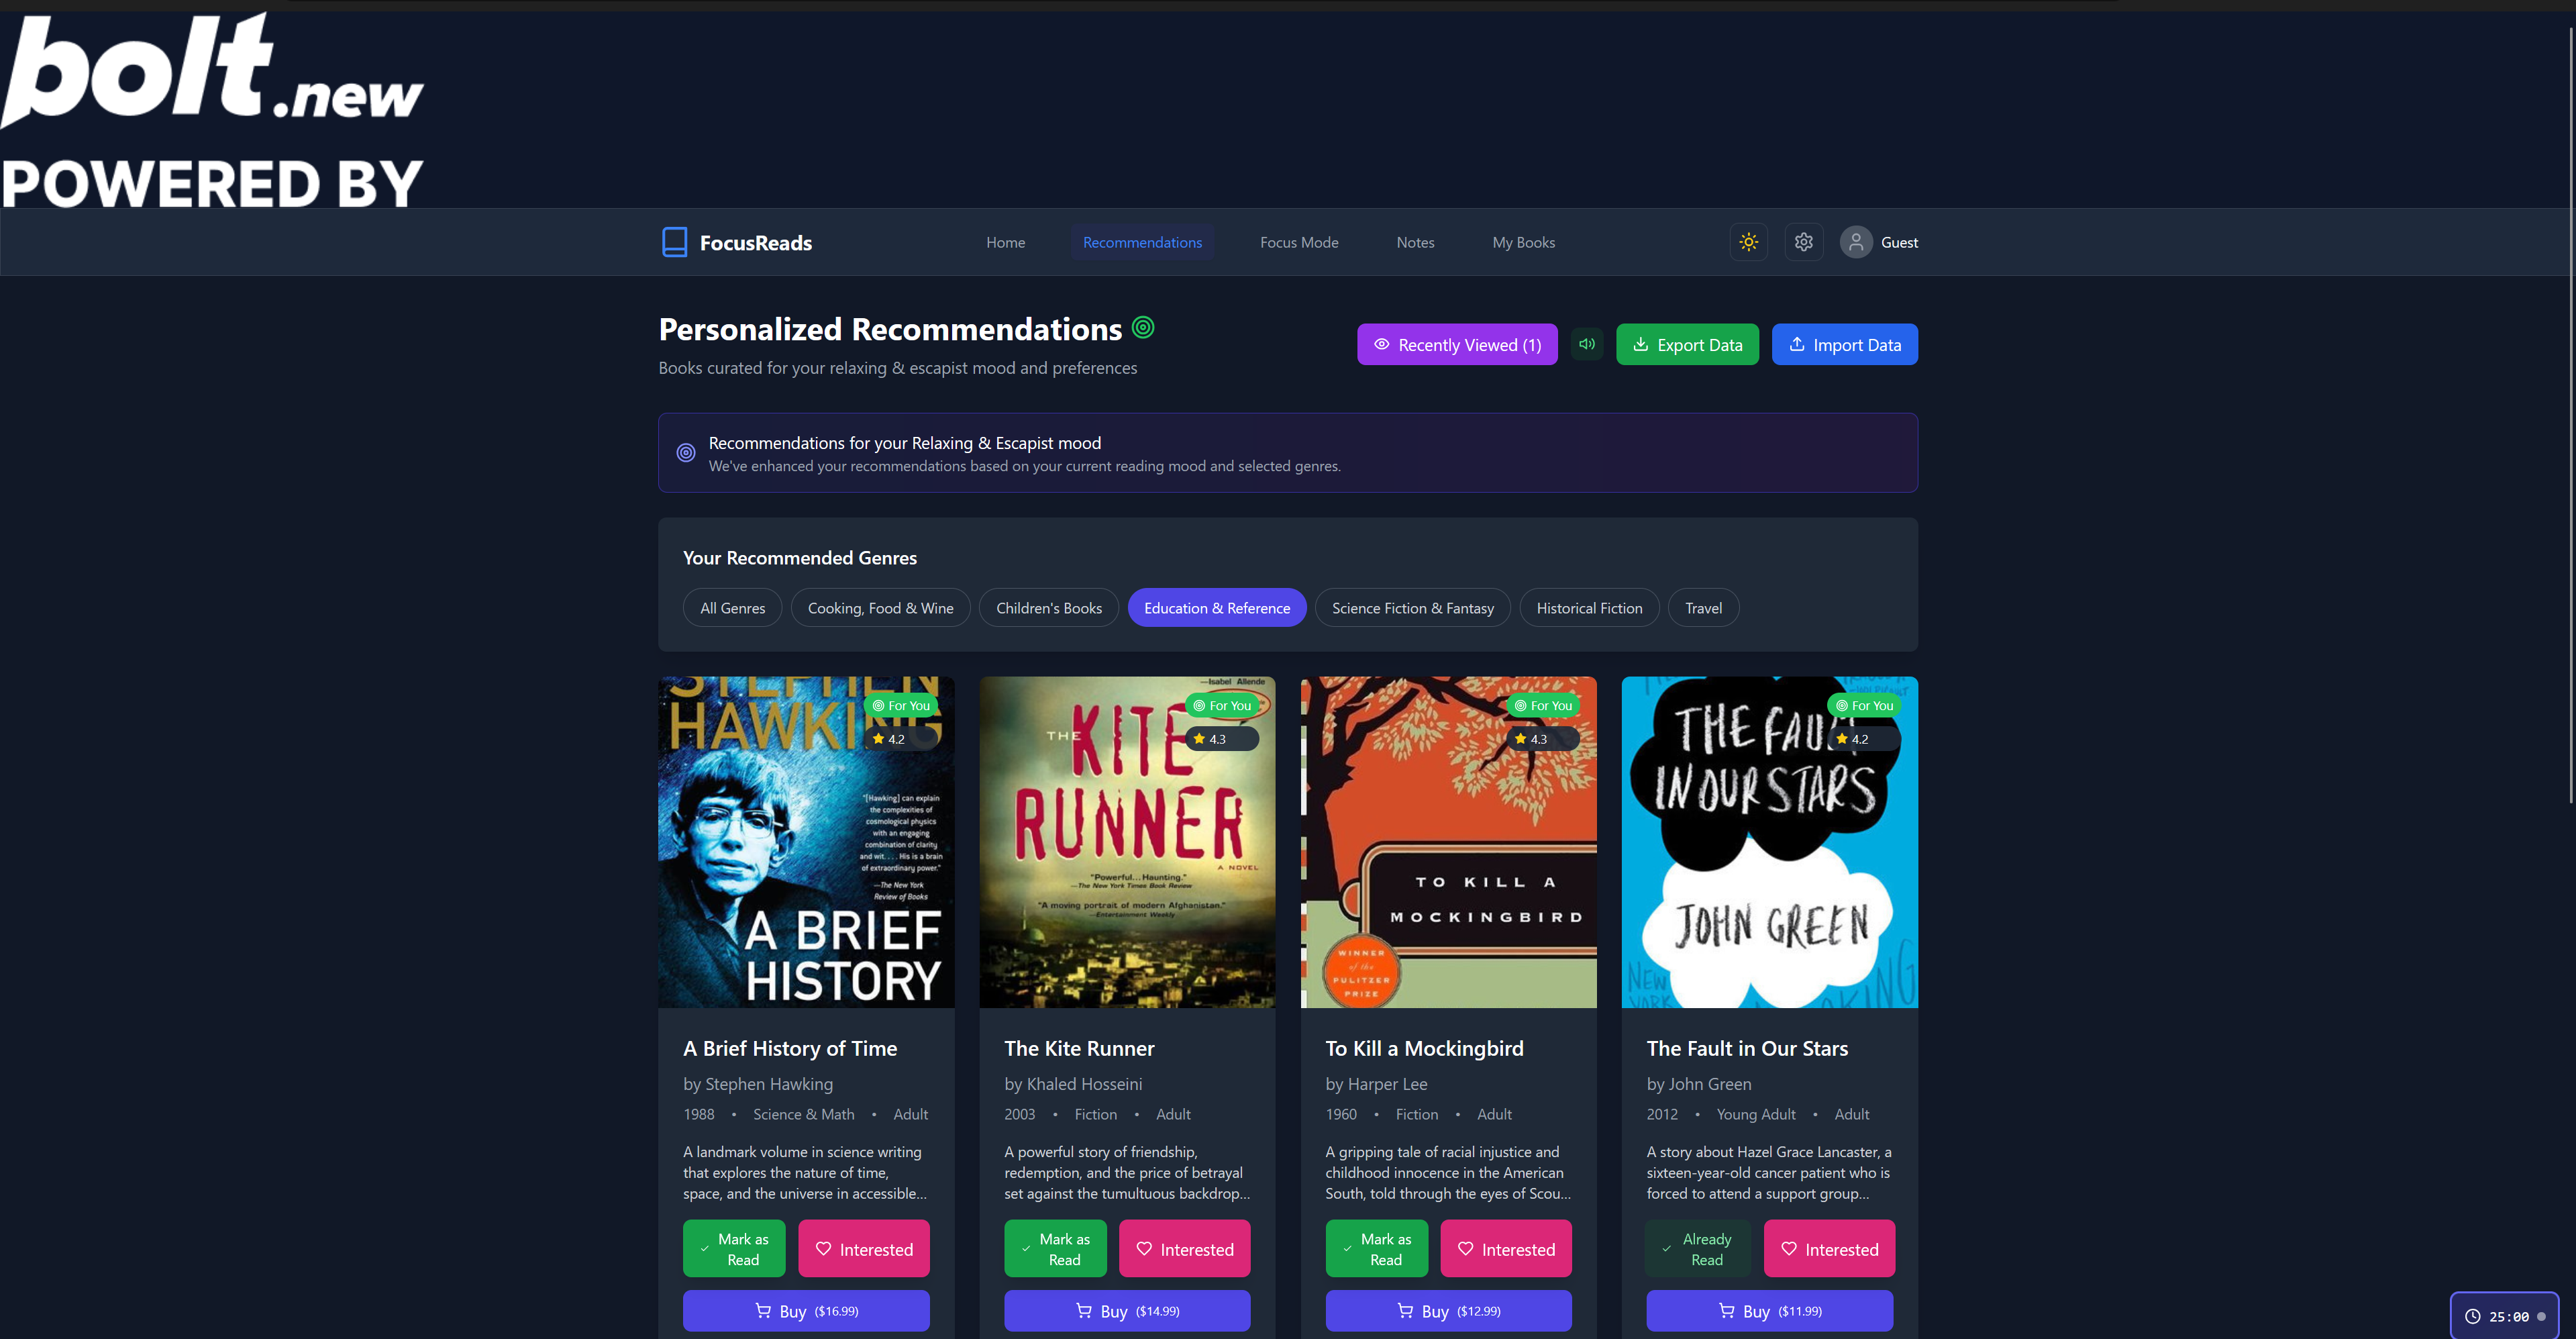Image resolution: width=2576 pixels, height=1339 pixels.
Task: Toggle the light theme sun icon
Action: [x=1748, y=242]
